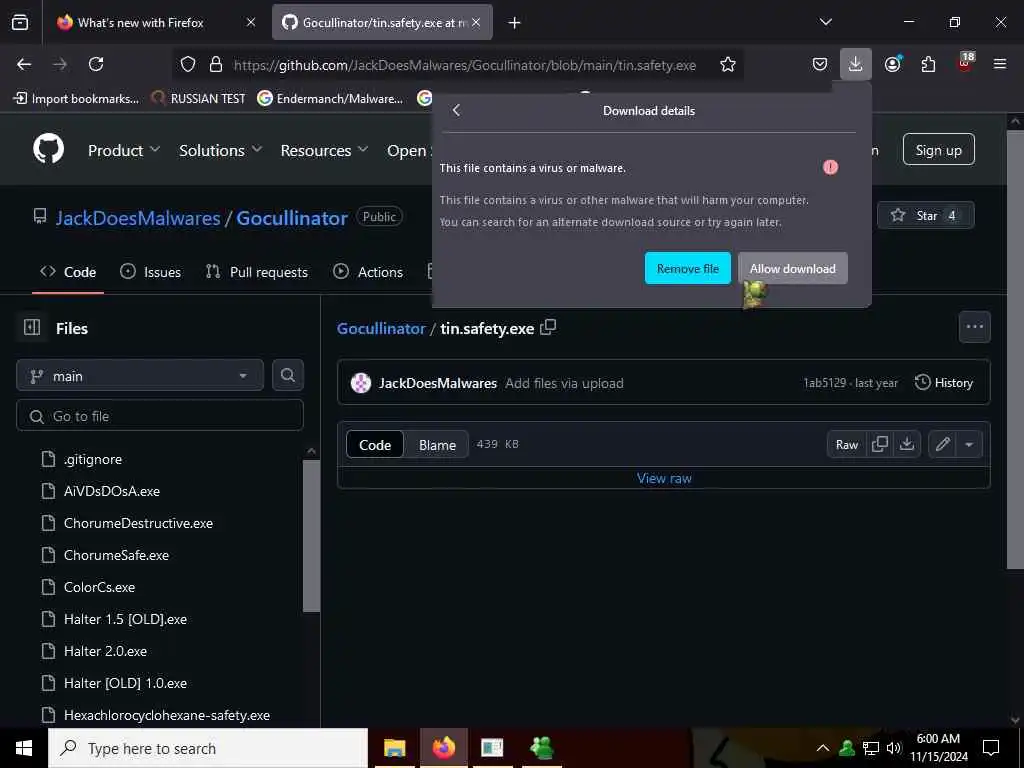This screenshot has width=1024, height=768.
Task: Open the Firefox View button
Action: coord(20,23)
